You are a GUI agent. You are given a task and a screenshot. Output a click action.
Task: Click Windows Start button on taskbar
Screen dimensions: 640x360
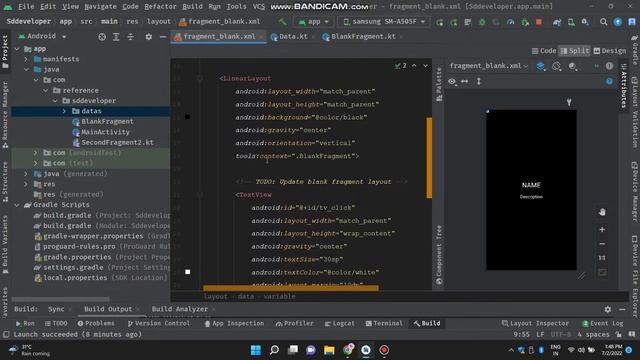pos(256,350)
